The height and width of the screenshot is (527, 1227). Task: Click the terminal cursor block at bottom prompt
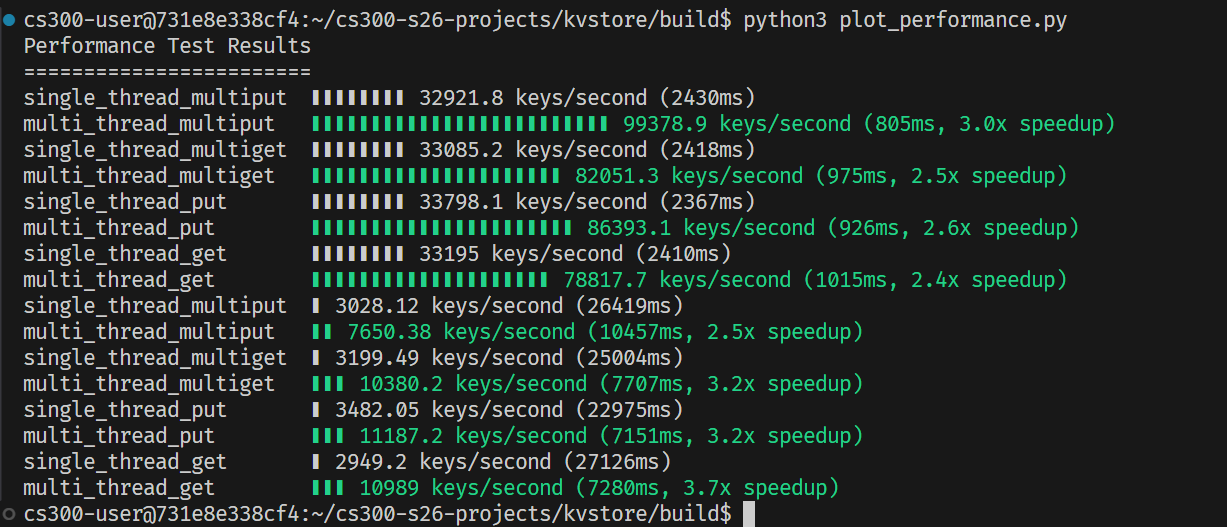pyautogui.click(x=748, y=514)
